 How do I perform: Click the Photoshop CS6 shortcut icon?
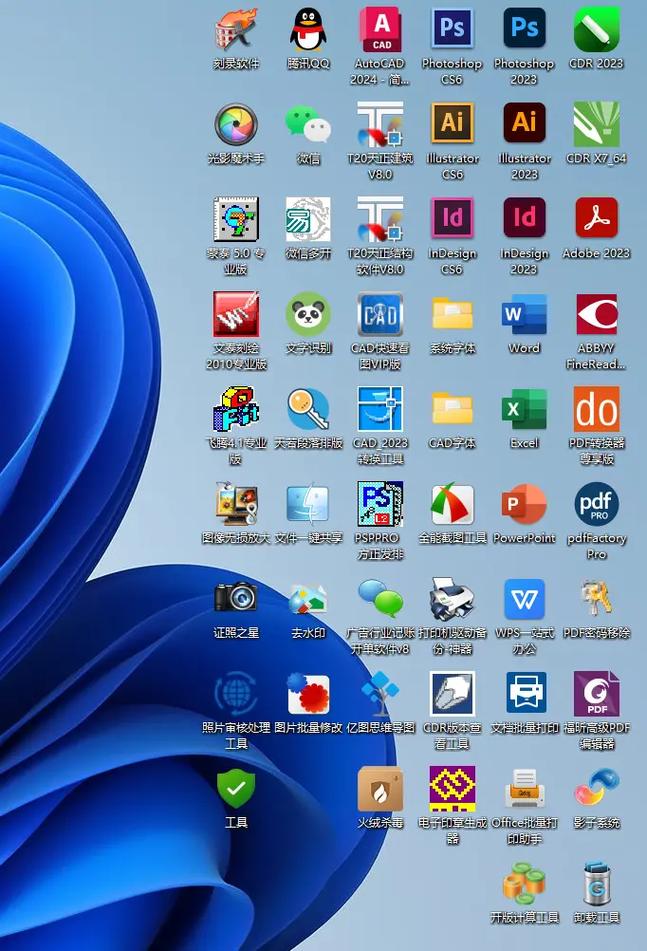pyautogui.click(x=452, y=30)
